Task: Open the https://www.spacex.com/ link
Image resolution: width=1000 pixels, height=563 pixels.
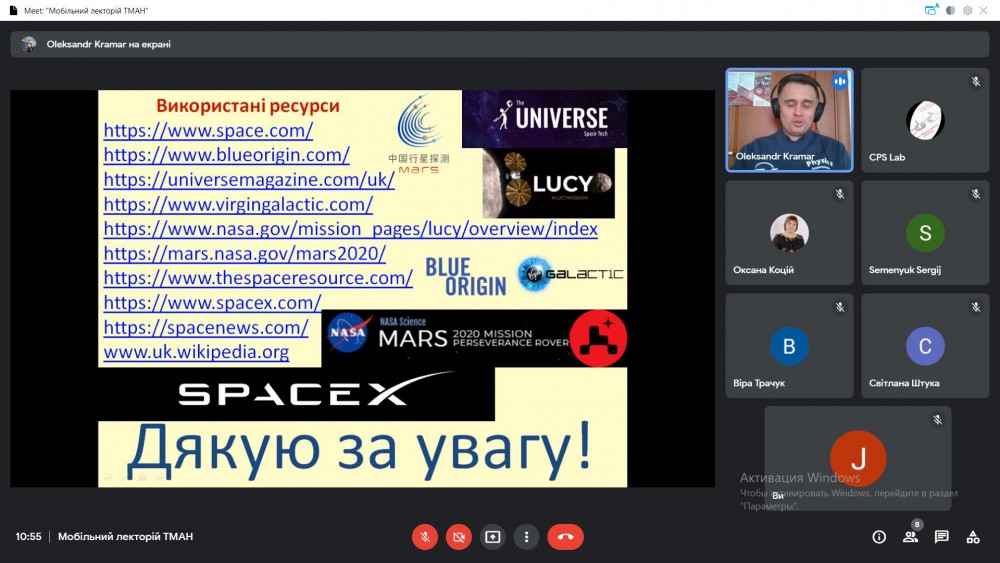Action: click(x=212, y=303)
